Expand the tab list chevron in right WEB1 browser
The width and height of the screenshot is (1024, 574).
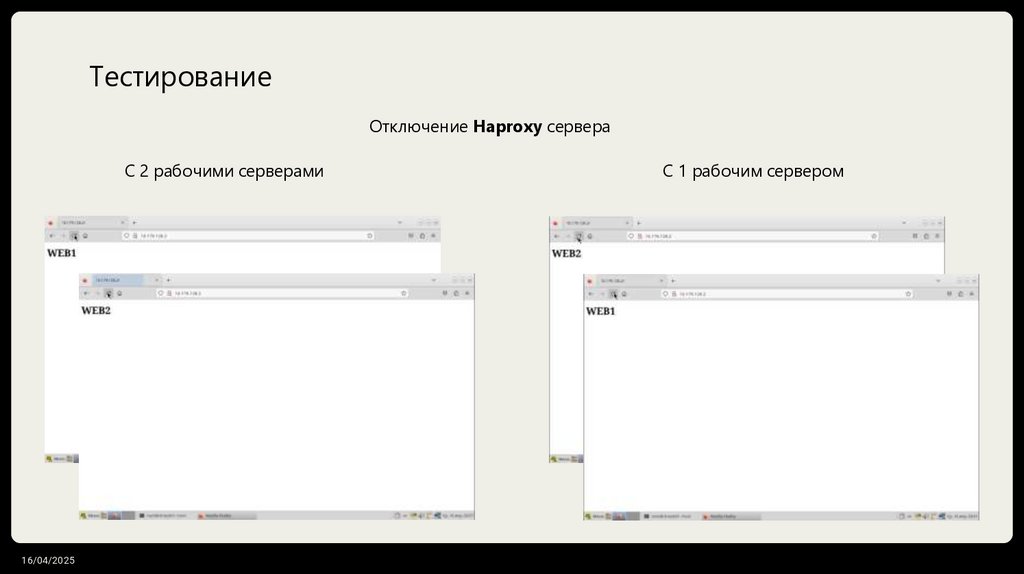click(x=938, y=281)
